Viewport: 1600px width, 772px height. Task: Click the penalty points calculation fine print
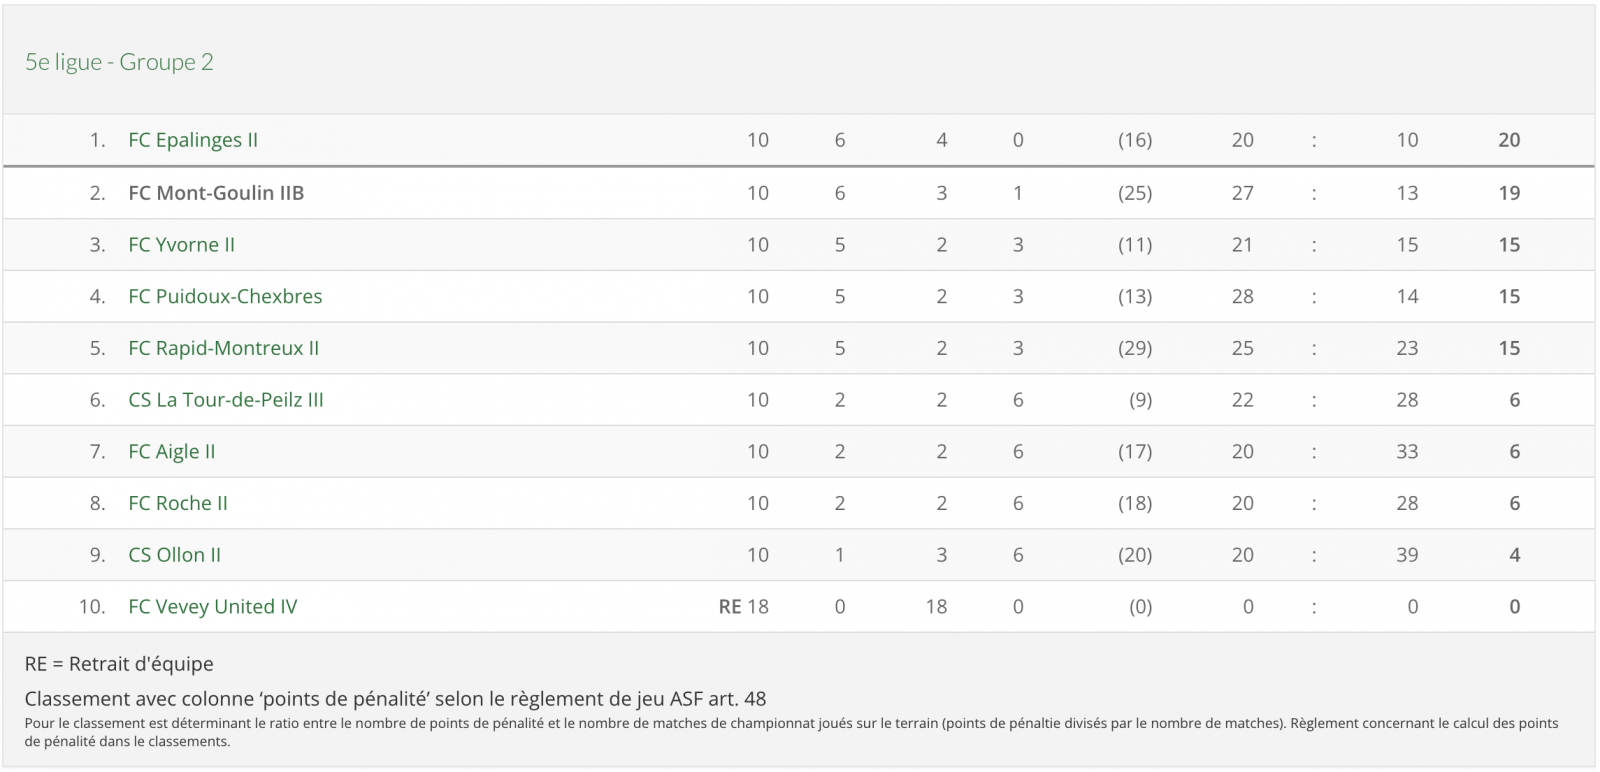[791, 732]
